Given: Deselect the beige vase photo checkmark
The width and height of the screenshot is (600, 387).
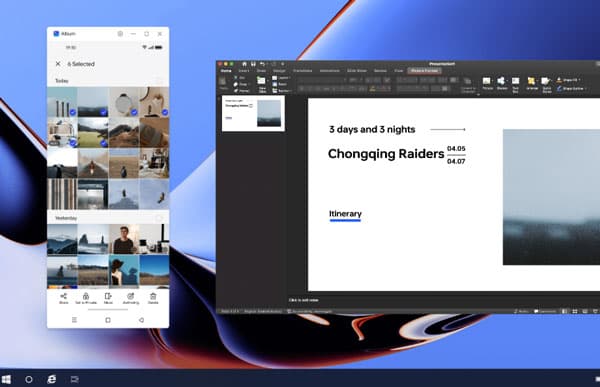Looking at the screenshot, I should tap(165, 112).
